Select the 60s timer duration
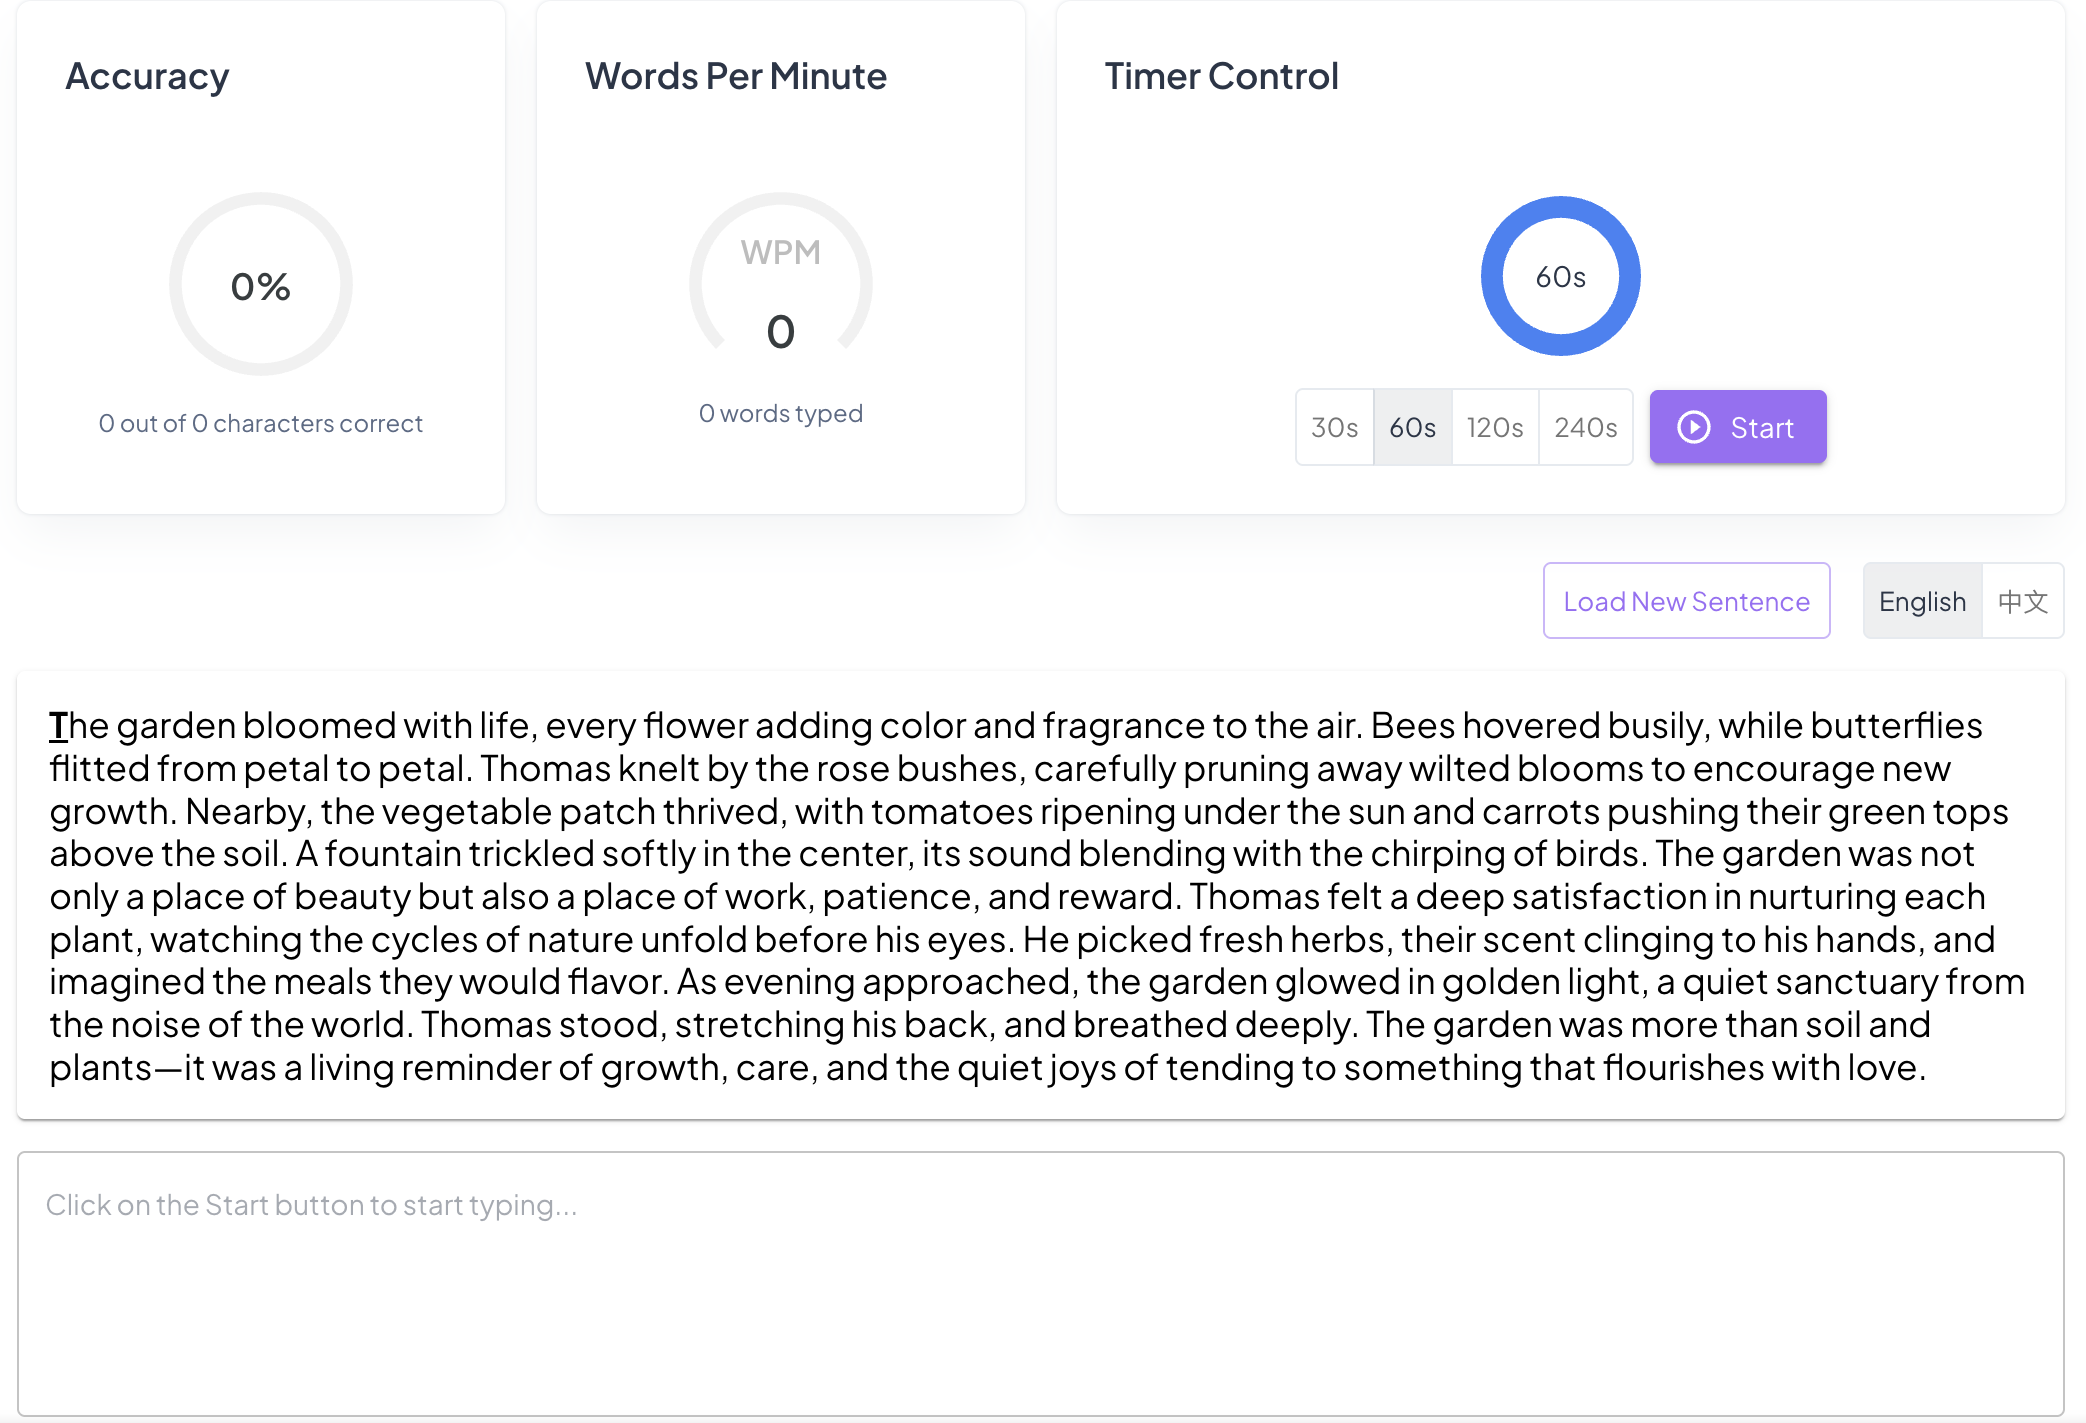Screen dimensions: 2086x1423 (x=1412, y=427)
